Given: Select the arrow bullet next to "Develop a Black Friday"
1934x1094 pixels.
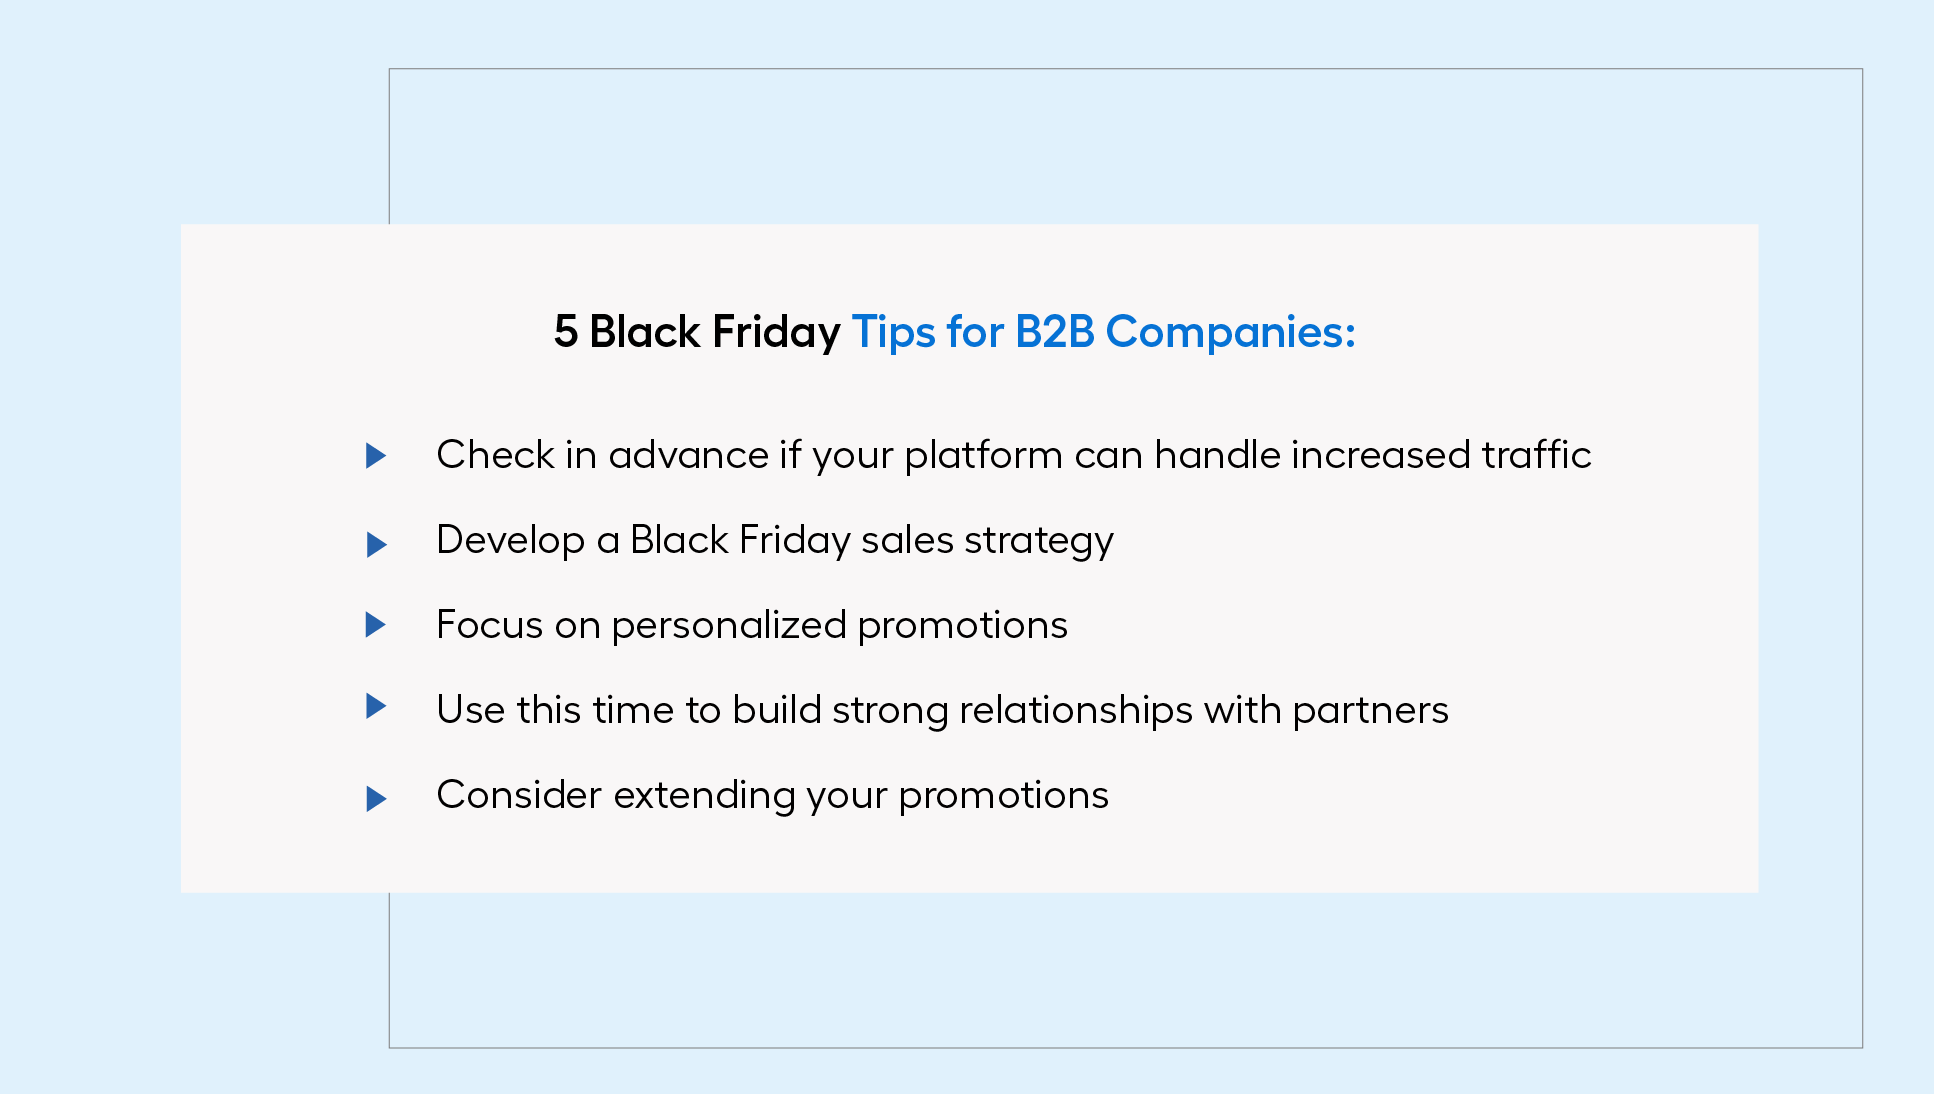Looking at the screenshot, I should (x=376, y=545).
